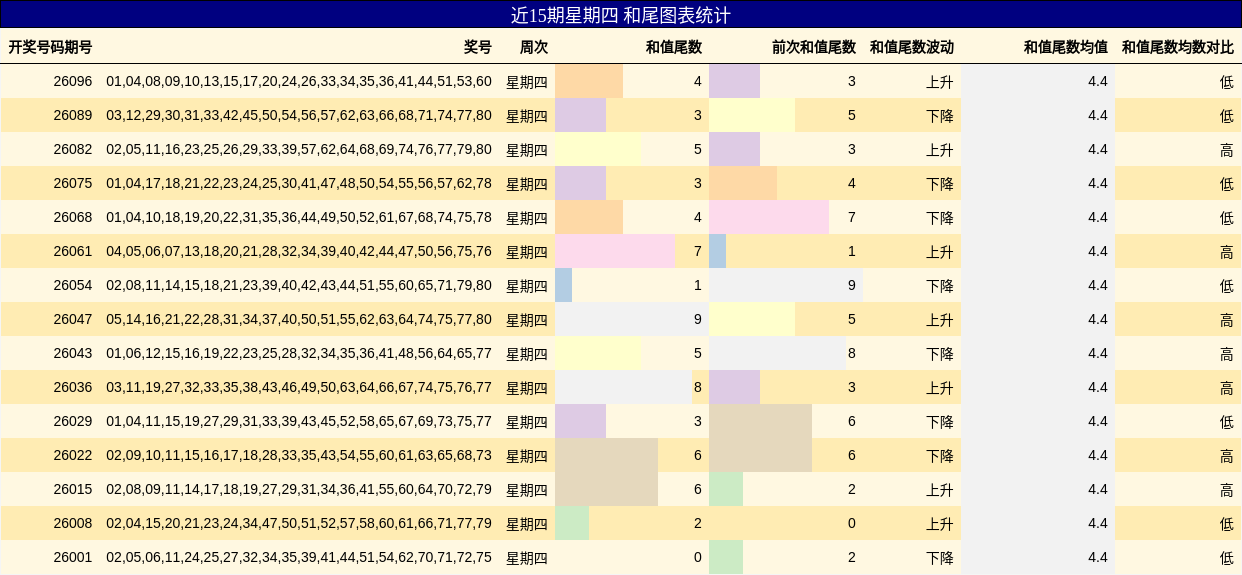Click the 高 comparison cell in row 26015

click(1227, 489)
